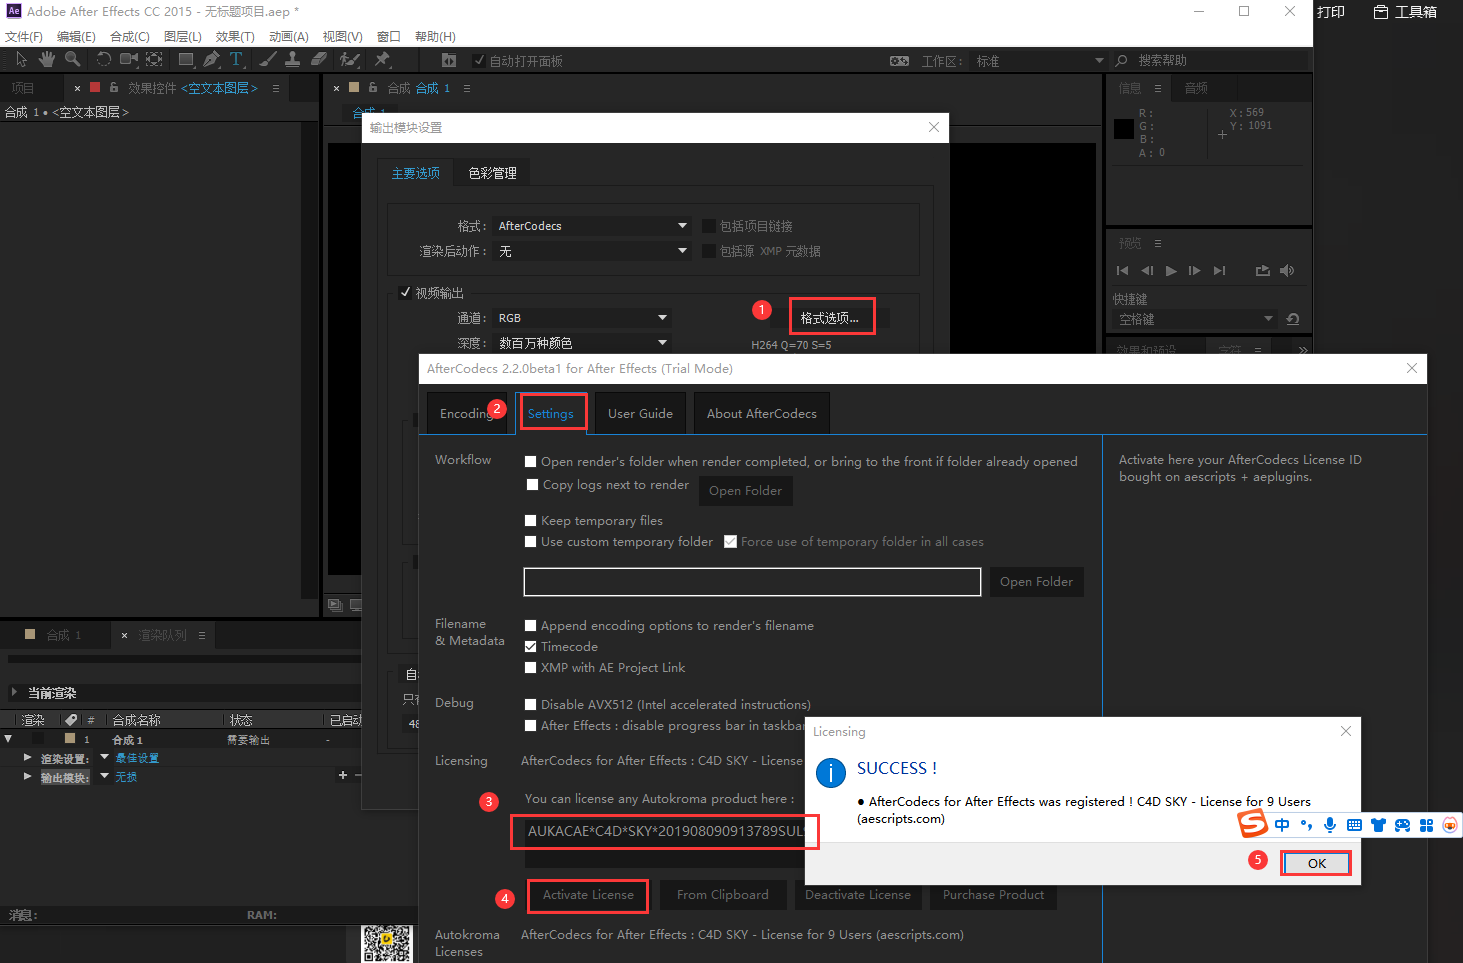Screen dimensions: 1463x963
Task: Click the color swatch in the info panel
Action: click(x=1124, y=127)
